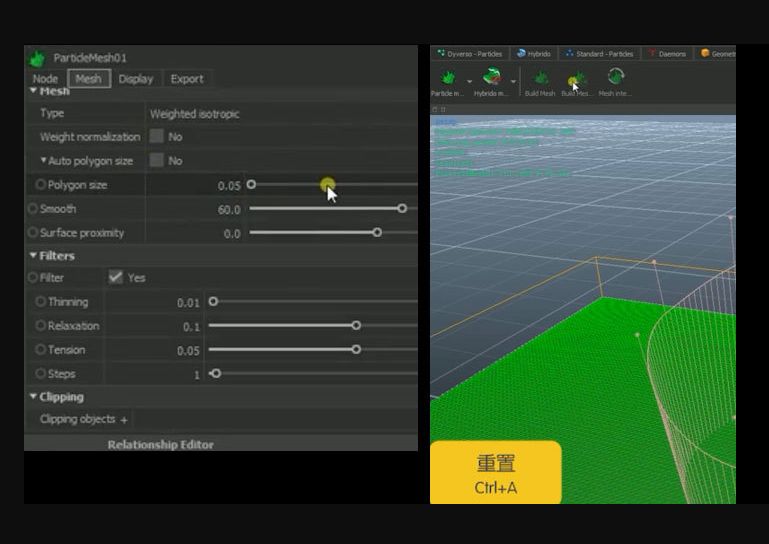Open the Hybrido mesh dropdown arrow

pos(513,81)
